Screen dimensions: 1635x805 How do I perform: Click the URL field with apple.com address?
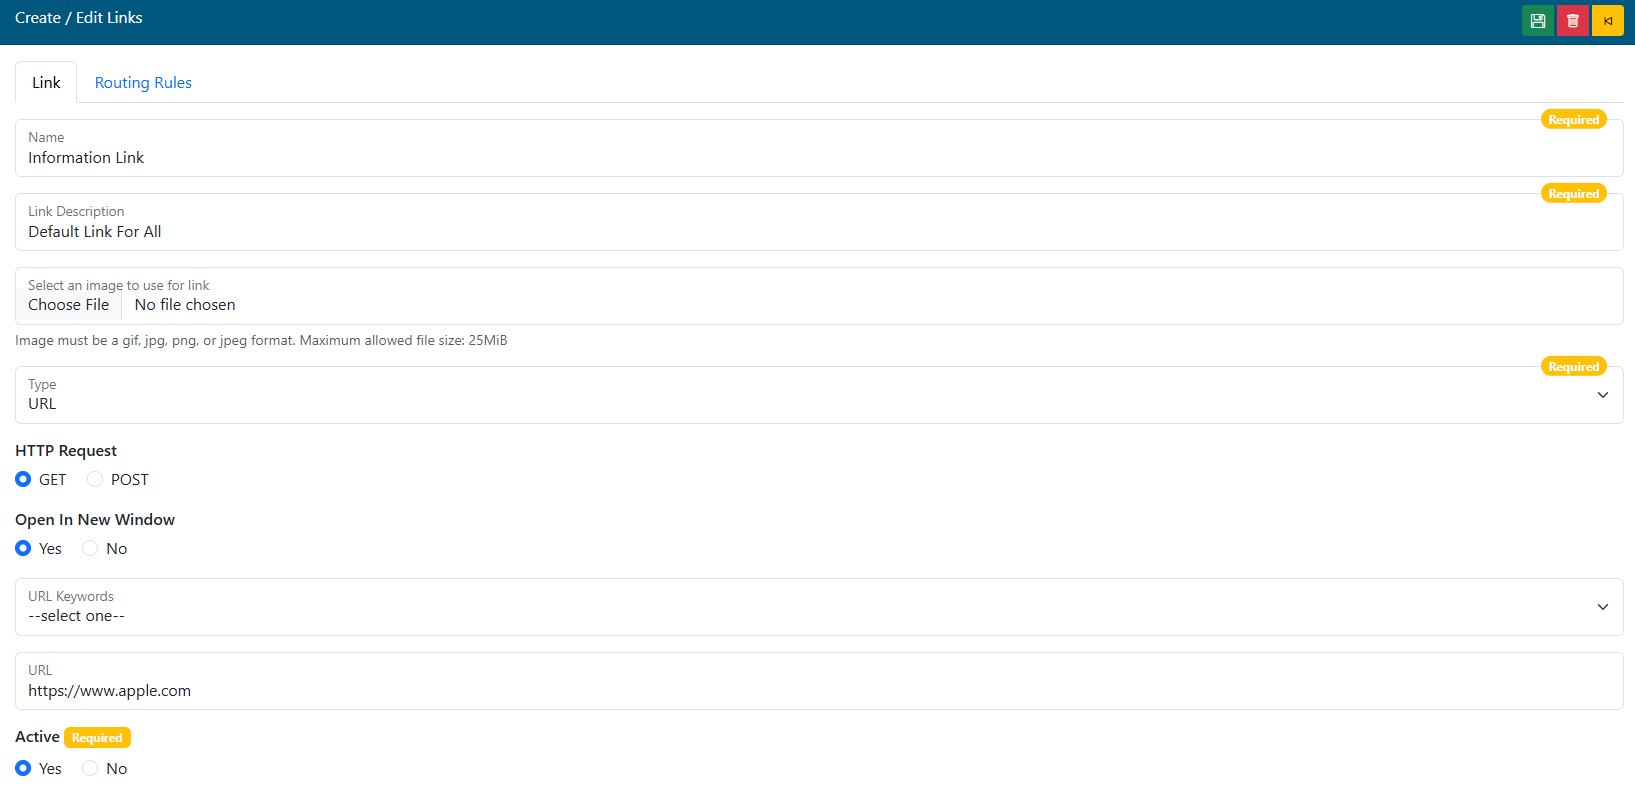click(818, 691)
